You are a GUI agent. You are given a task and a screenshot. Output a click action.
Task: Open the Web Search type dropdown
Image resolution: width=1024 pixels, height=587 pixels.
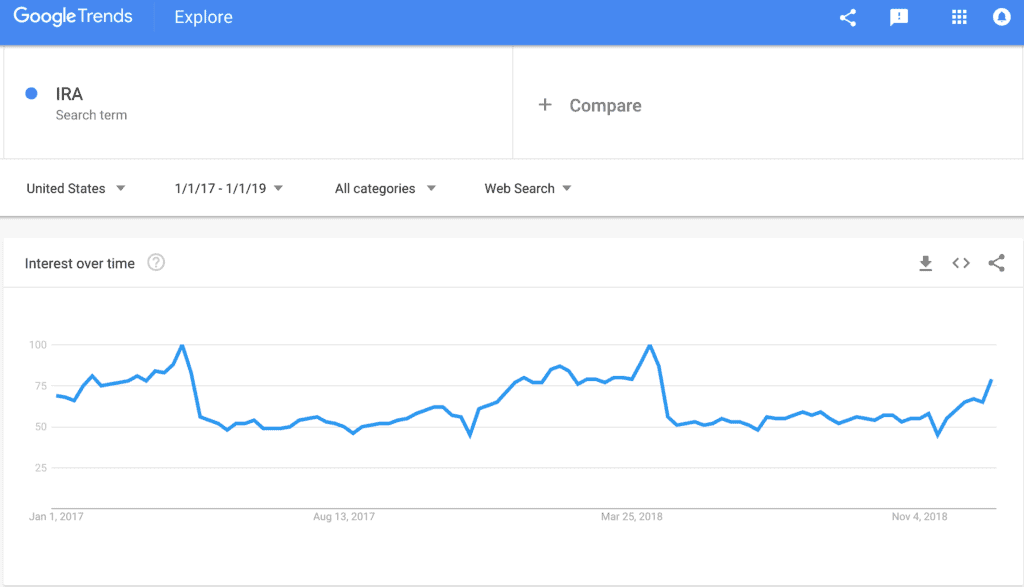pyautogui.click(x=528, y=188)
